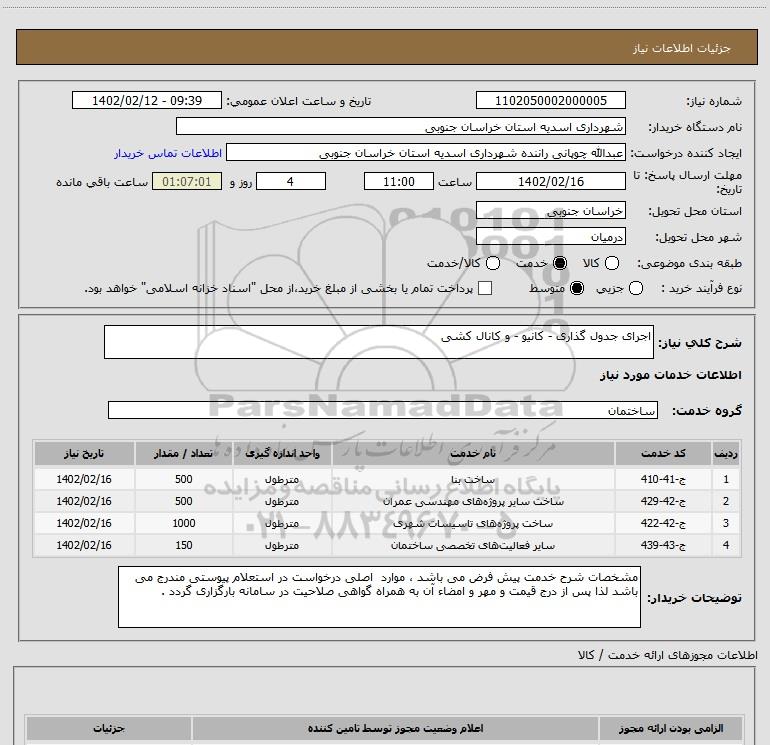Click سایر فعالیت‌های تخصصی ساختمان cell
Viewport: 770px width, 745px height.
tap(473, 546)
